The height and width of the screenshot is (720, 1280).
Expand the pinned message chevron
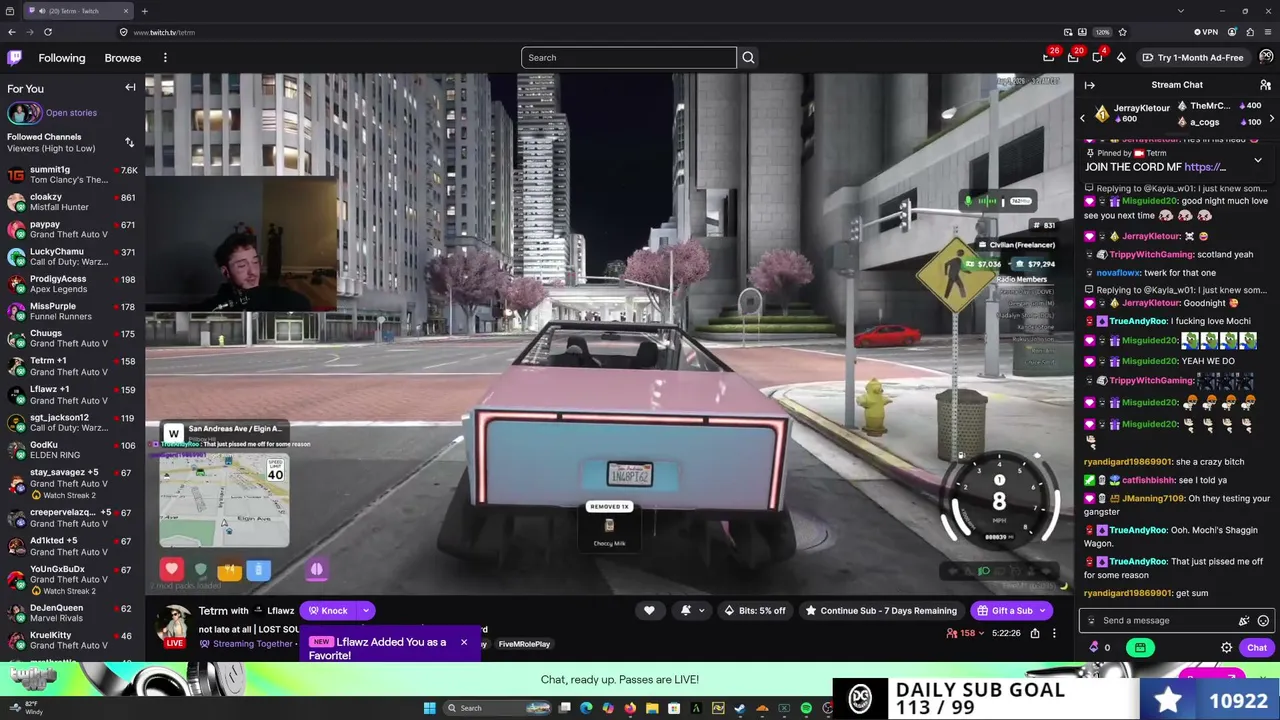pyautogui.click(x=1258, y=160)
